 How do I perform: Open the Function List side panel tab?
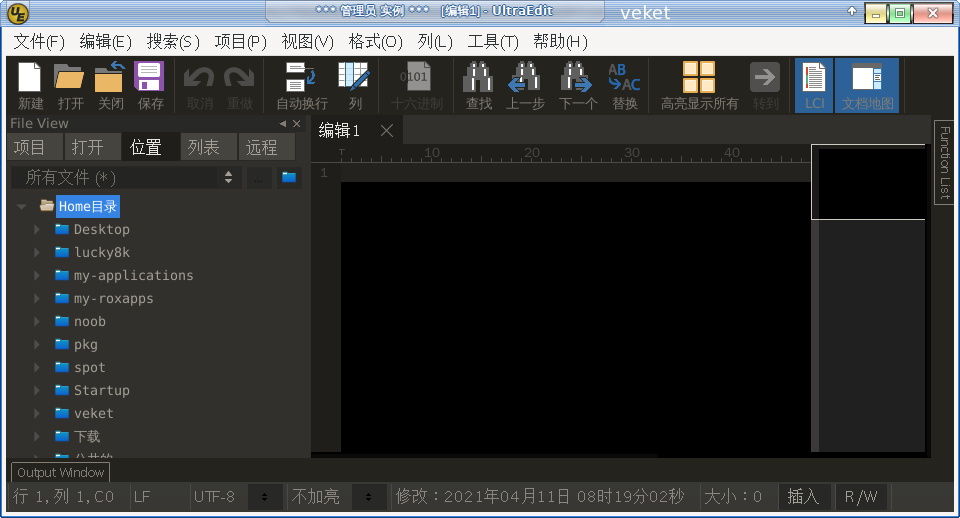pyautogui.click(x=944, y=163)
